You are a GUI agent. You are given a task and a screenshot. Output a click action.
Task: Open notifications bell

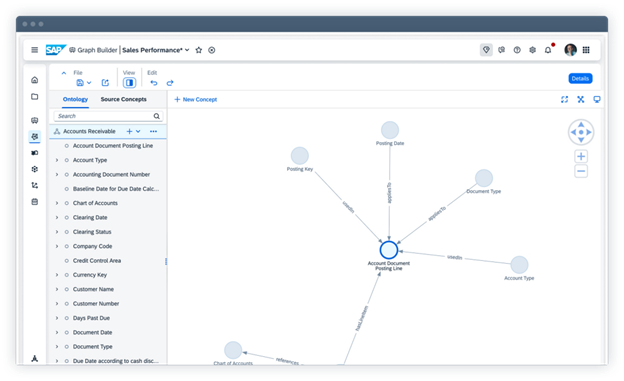[x=548, y=50]
